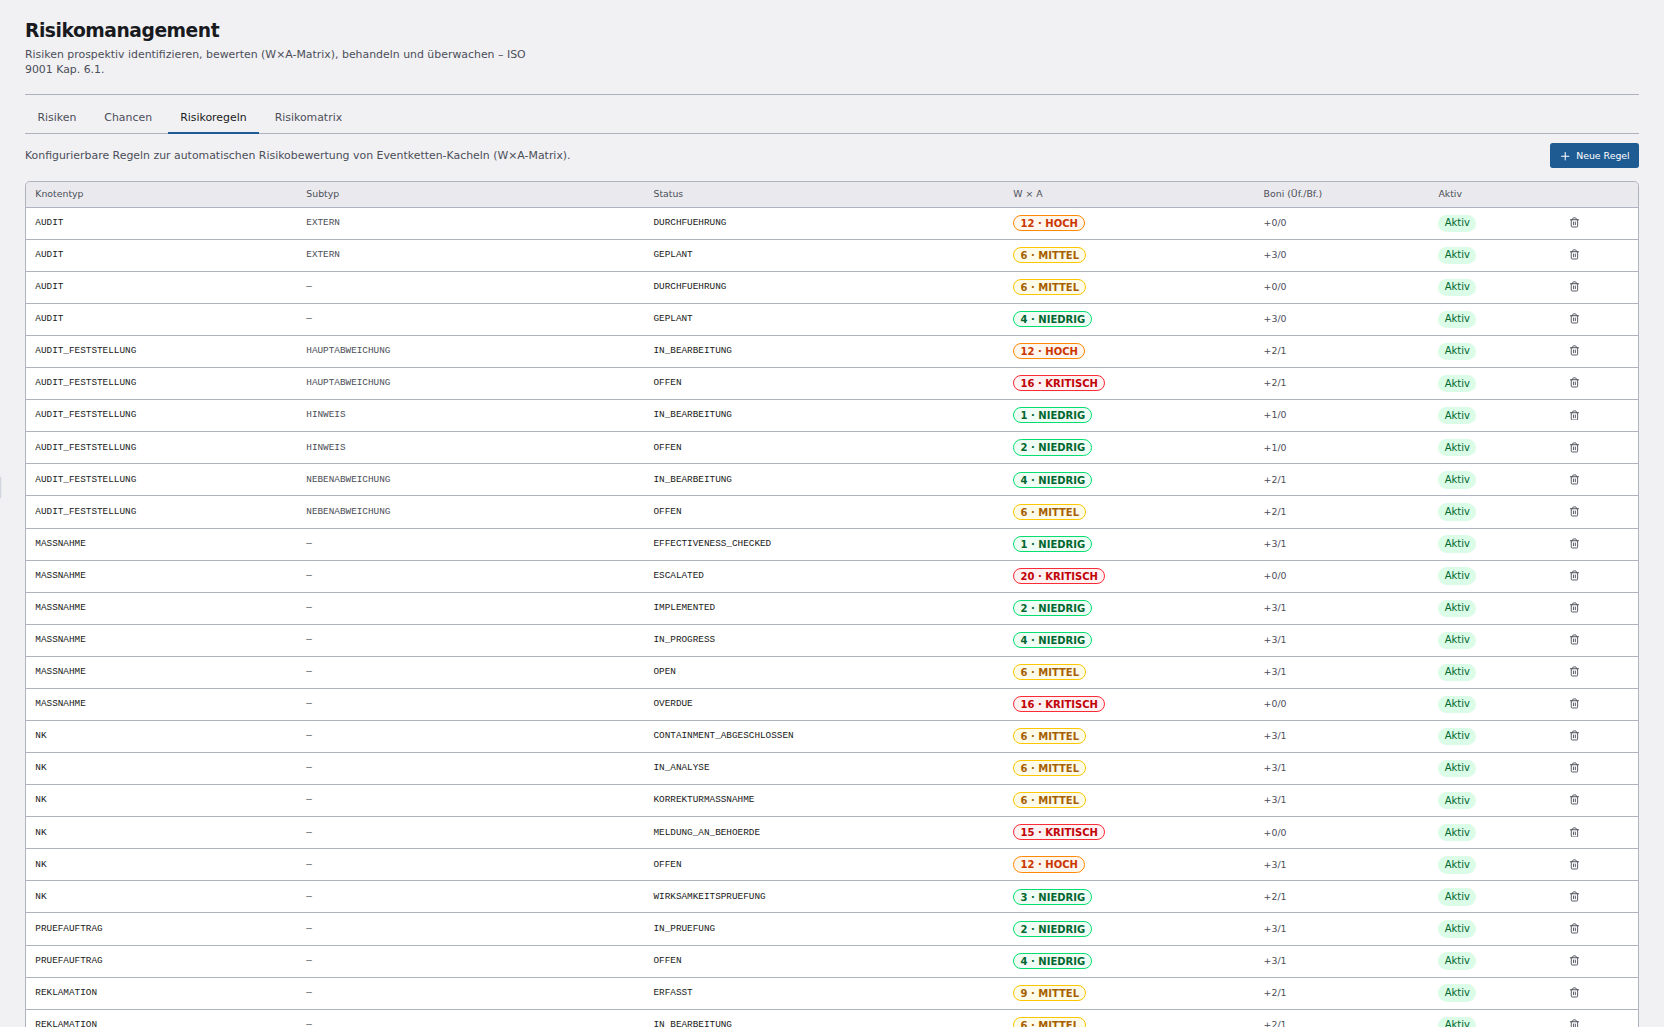This screenshot has width=1664, height=1027.
Task: Delete NK KORREKTURMASSNAHME rule
Action: [x=1574, y=800]
